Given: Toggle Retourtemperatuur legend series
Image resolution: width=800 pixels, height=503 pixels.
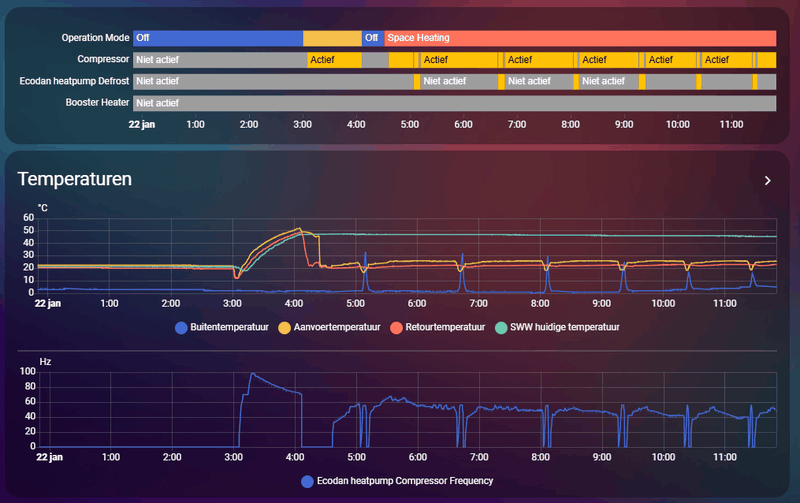Looking at the screenshot, I should (x=438, y=328).
